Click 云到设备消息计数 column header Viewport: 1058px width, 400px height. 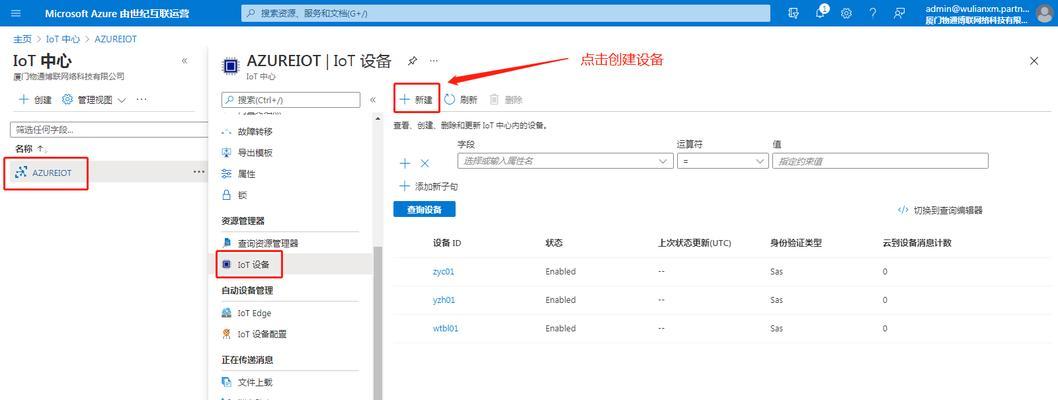click(x=917, y=243)
